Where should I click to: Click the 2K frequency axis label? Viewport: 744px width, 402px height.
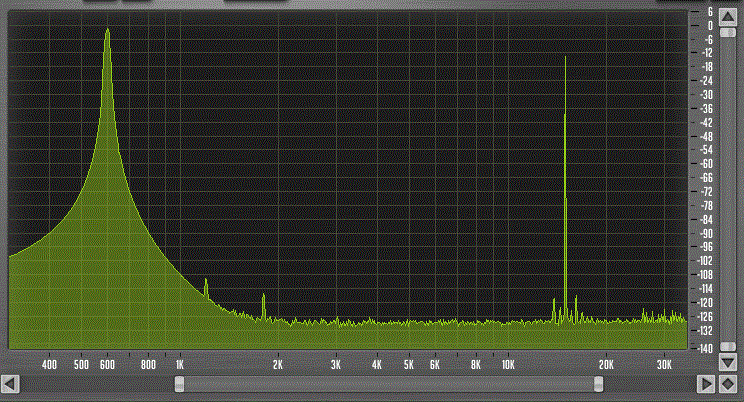[x=278, y=365]
